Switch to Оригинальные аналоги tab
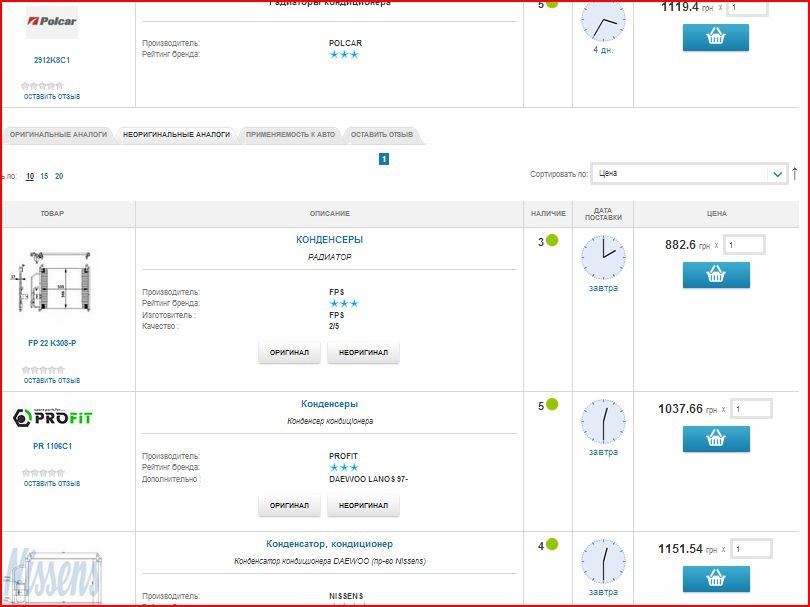This screenshot has width=810, height=607. click(58, 134)
